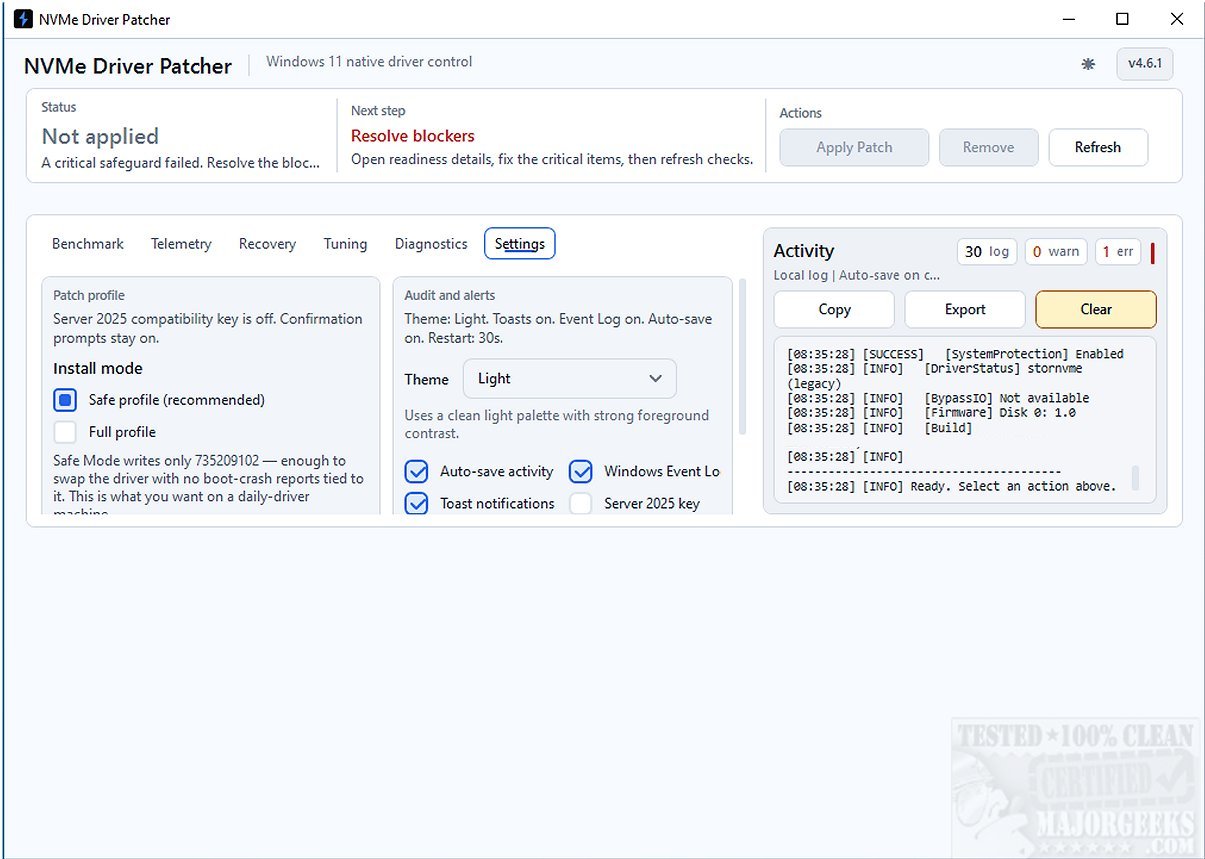The image size is (1205, 859).
Task: Click the Install mode heading
Action: (x=98, y=368)
